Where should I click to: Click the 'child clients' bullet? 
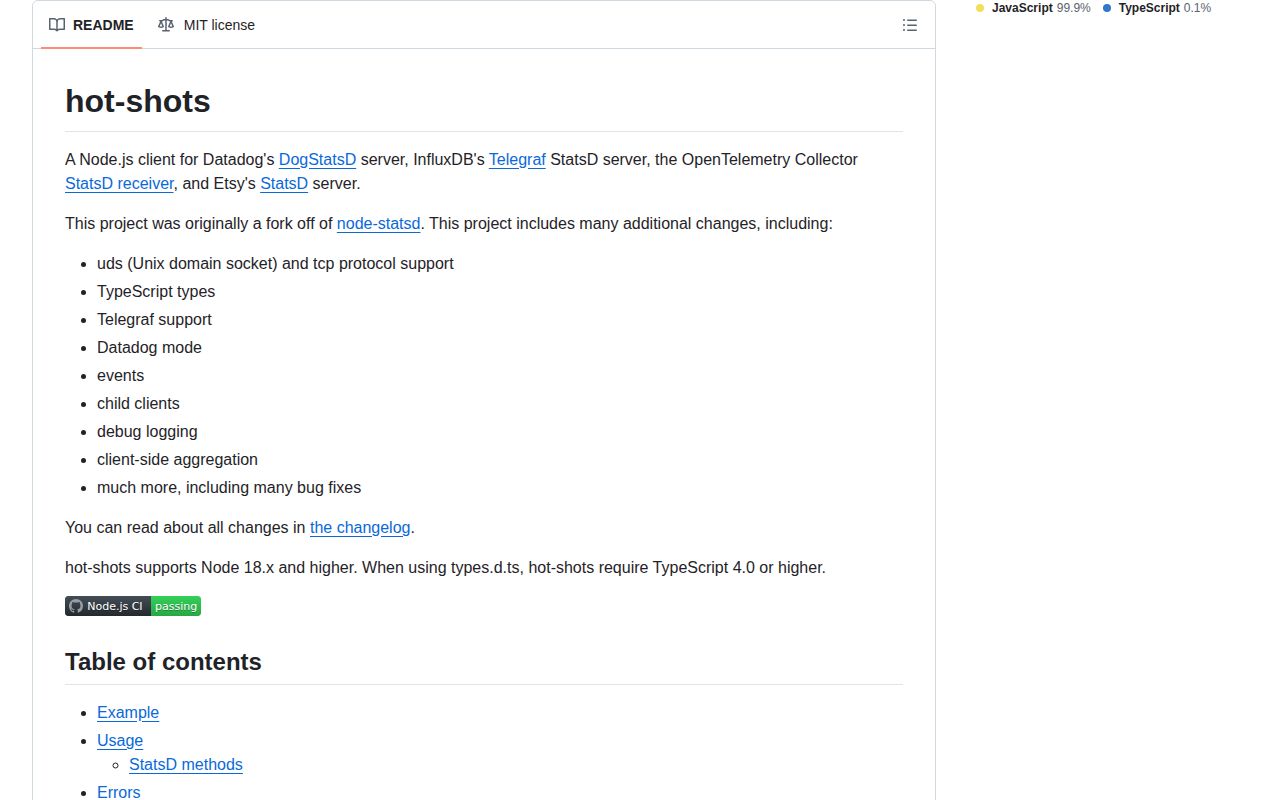click(x=138, y=403)
